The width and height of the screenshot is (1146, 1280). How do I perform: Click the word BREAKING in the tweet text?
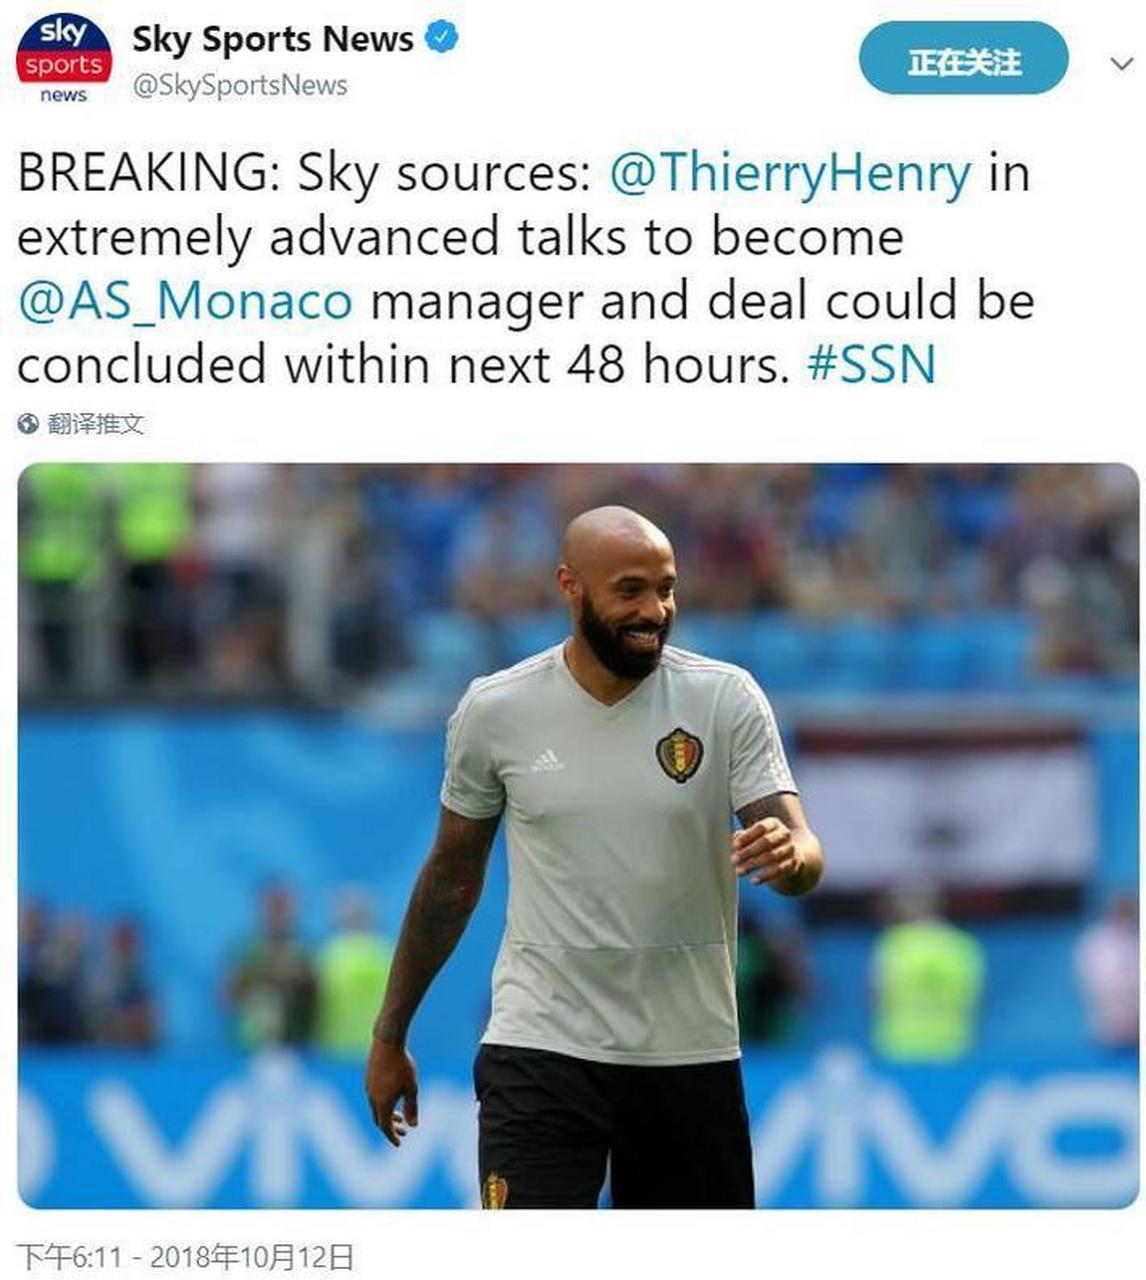point(143,173)
